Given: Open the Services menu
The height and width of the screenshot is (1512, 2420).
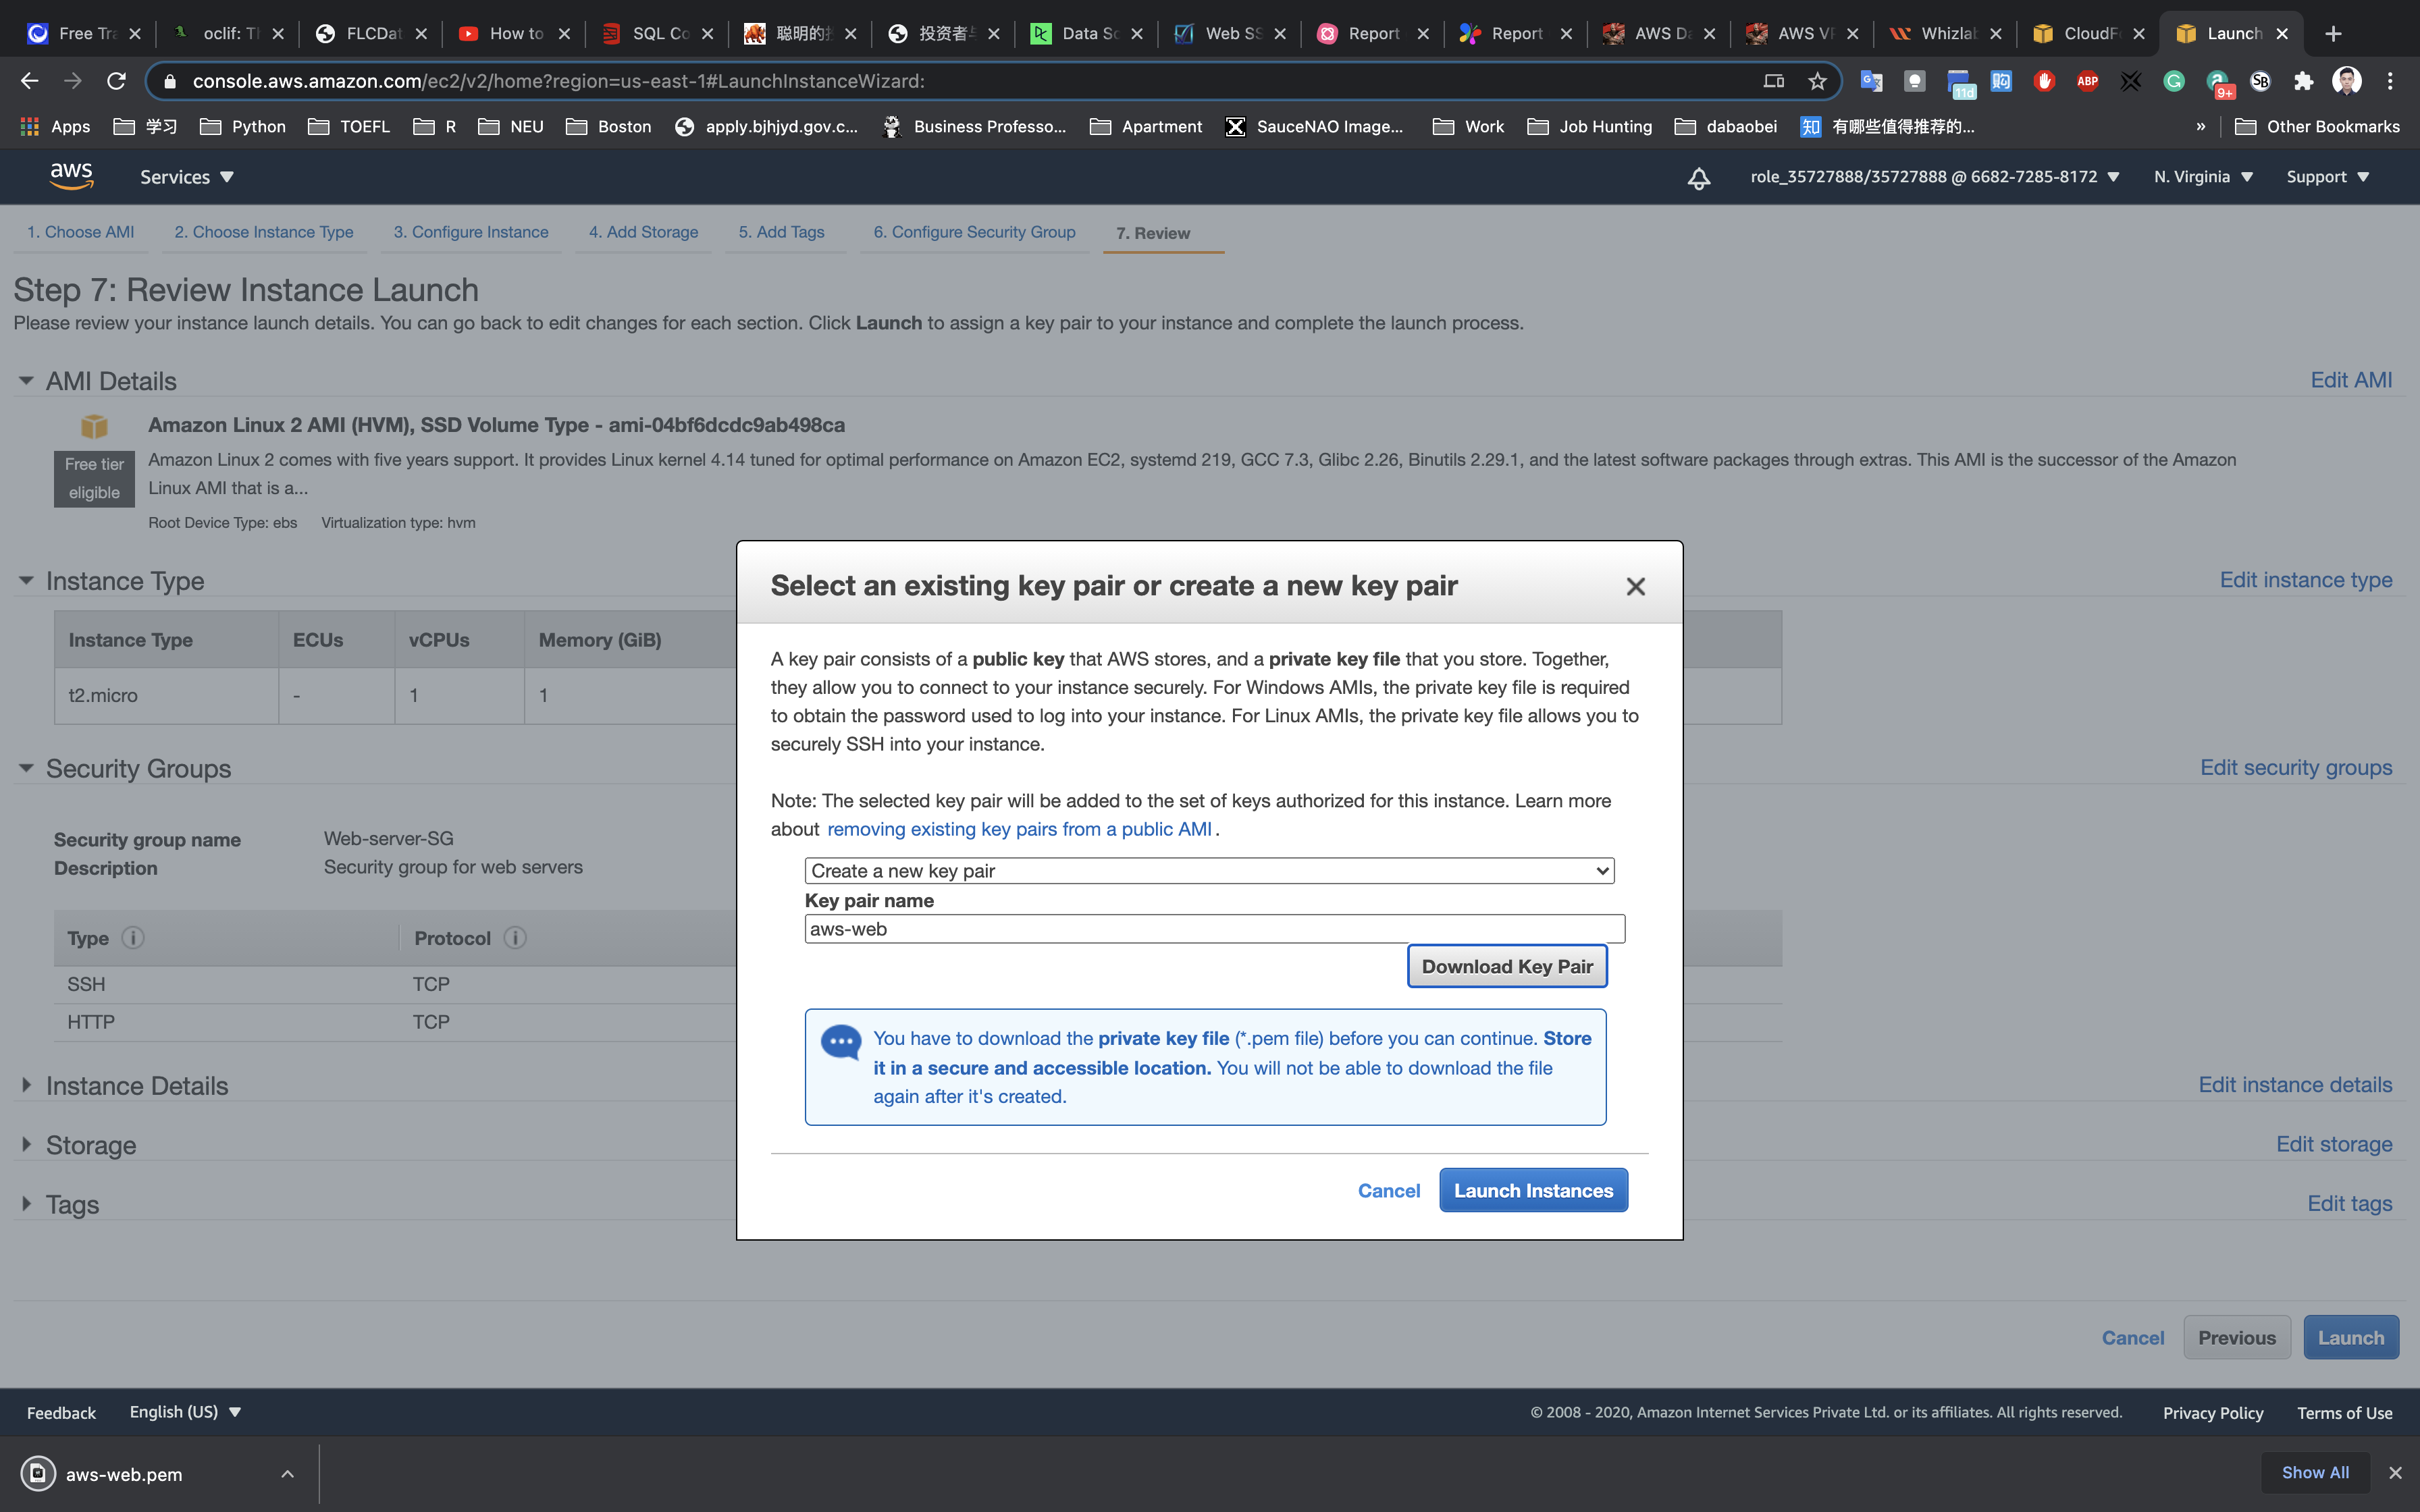Looking at the screenshot, I should tap(186, 177).
